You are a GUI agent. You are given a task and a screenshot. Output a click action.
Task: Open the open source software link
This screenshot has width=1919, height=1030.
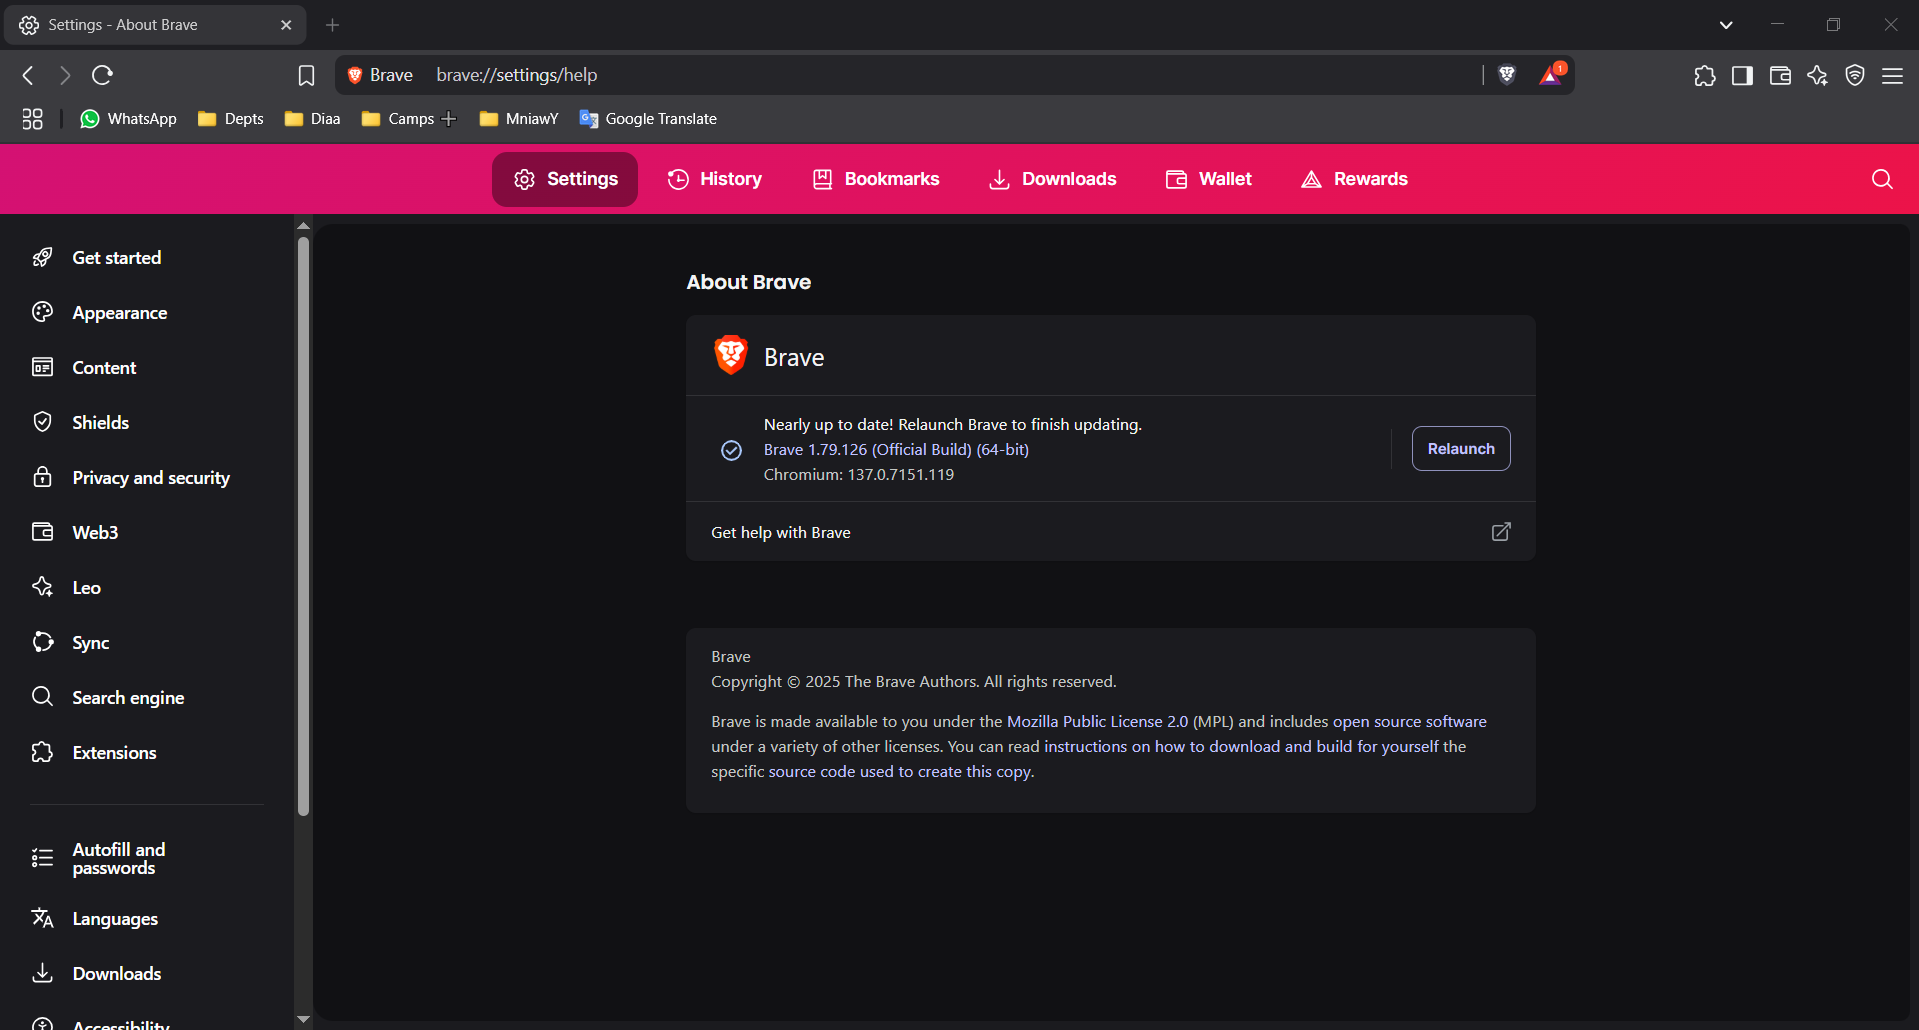pos(1409,722)
